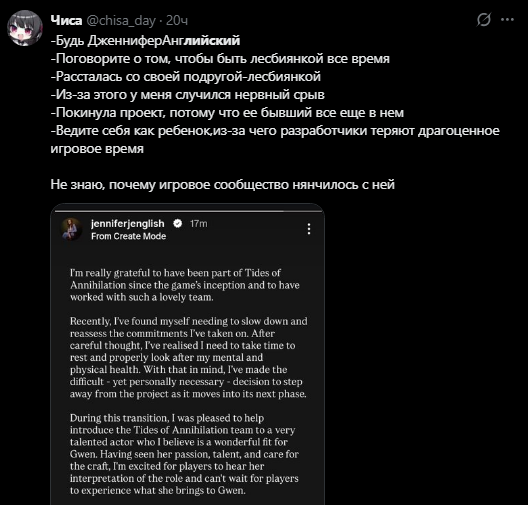Open the @chisa_day handle link
Image resolution: width=528 pixels, height=505 pixels.
pyautogui.click(x=121, y=21)
